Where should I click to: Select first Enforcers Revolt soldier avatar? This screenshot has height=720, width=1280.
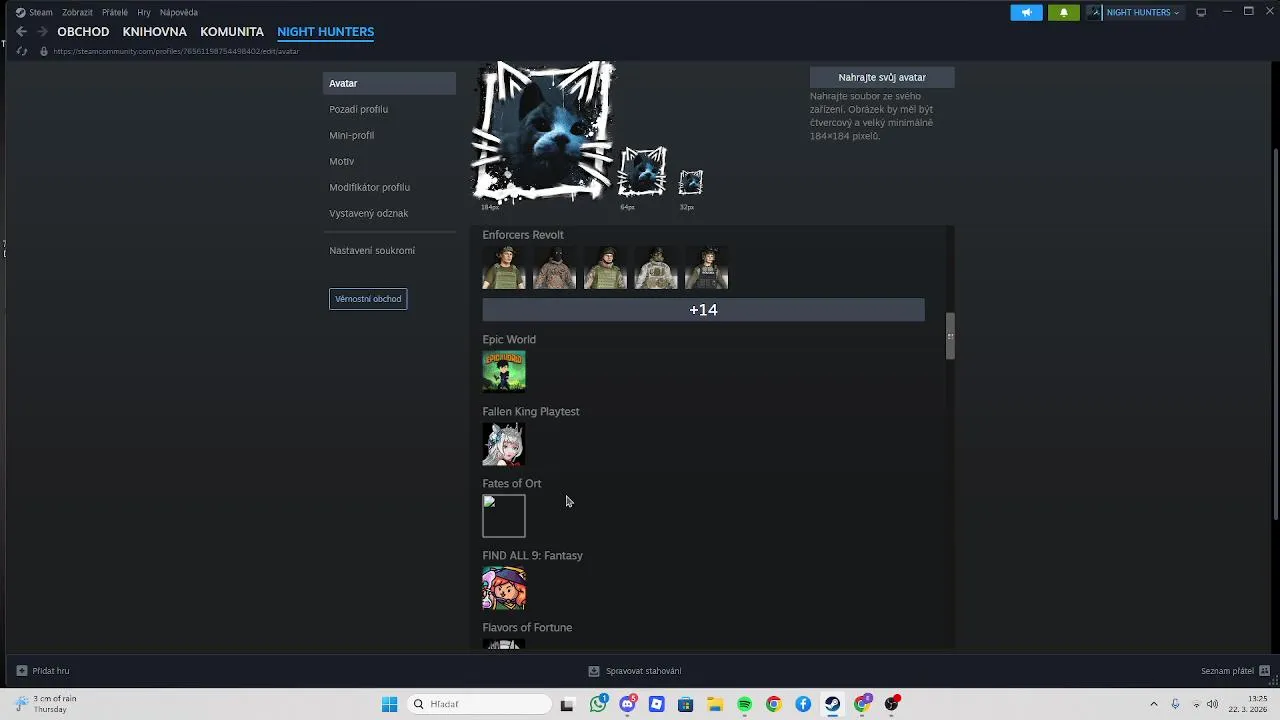click(504, 268)
